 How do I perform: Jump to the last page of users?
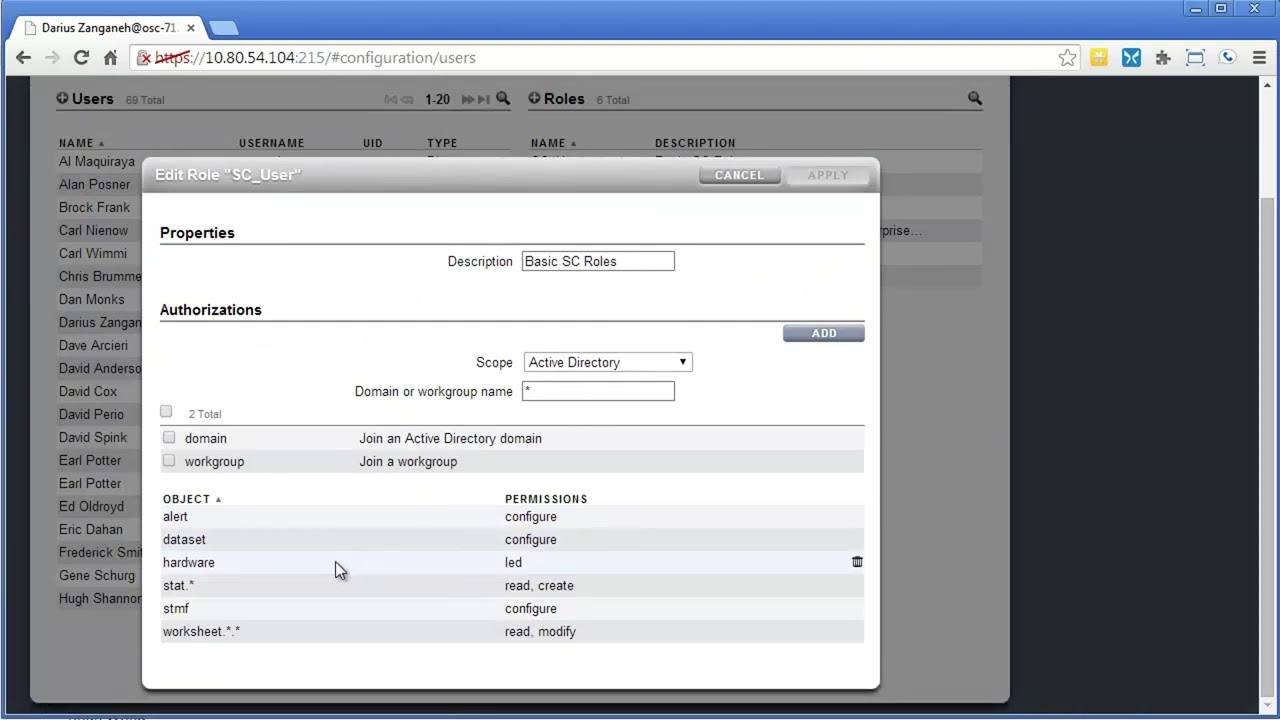pos(484,99)
